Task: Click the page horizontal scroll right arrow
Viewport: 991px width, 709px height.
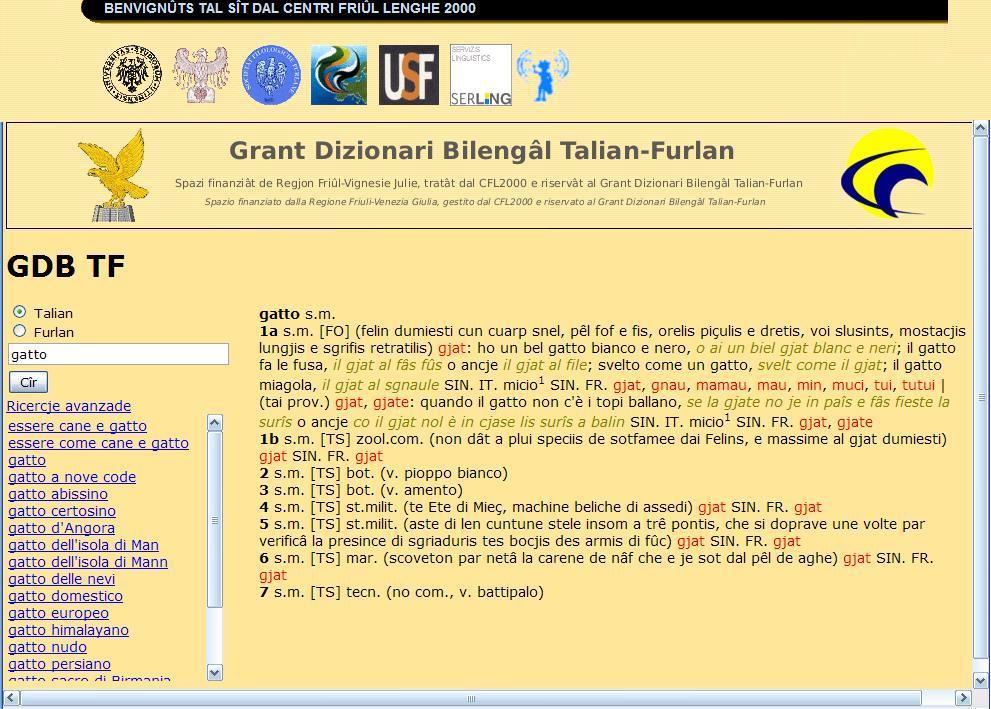Action: tap(963, 698)
